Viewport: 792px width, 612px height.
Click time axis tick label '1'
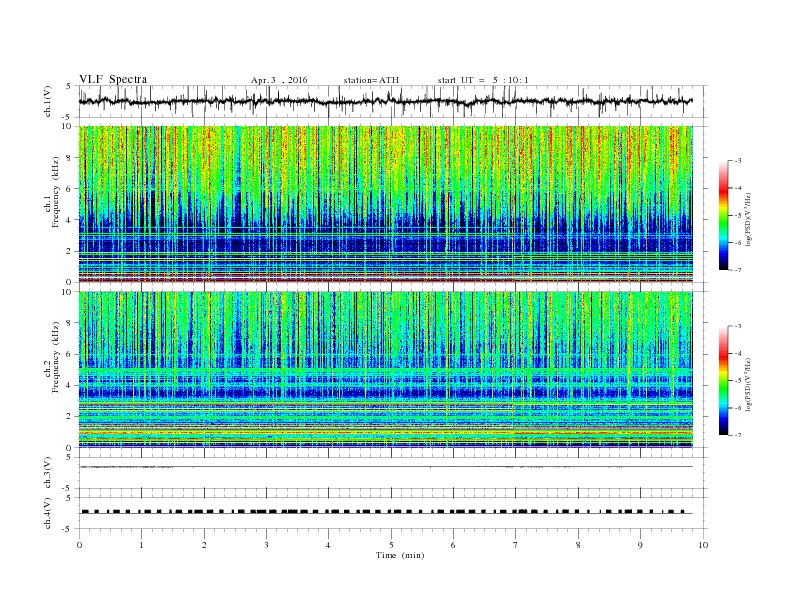141,545
